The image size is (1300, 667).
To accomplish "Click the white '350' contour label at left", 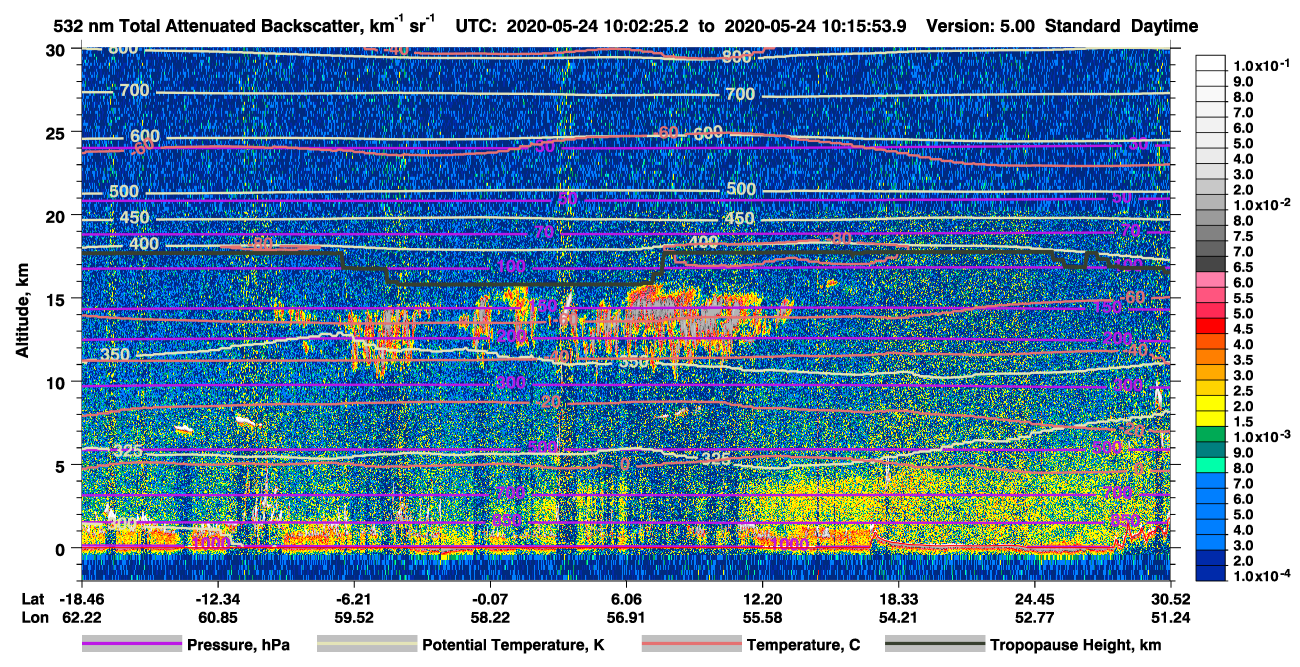I will point(116,354).
